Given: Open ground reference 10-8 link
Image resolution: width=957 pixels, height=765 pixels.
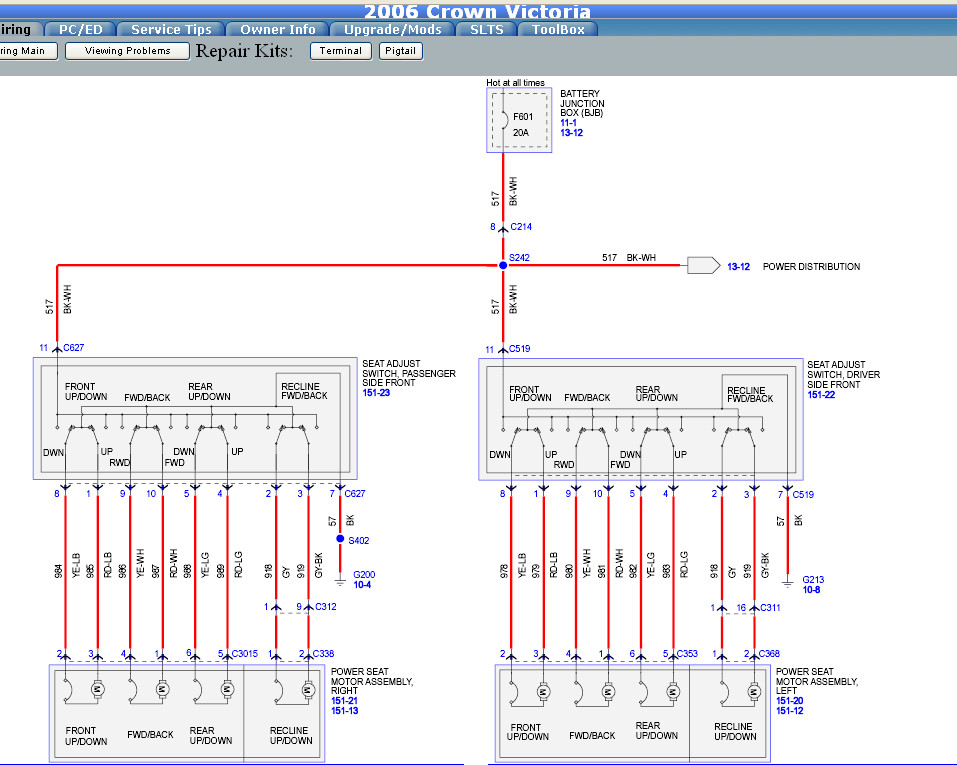Looking at the screenshot, I should point(811,589).
